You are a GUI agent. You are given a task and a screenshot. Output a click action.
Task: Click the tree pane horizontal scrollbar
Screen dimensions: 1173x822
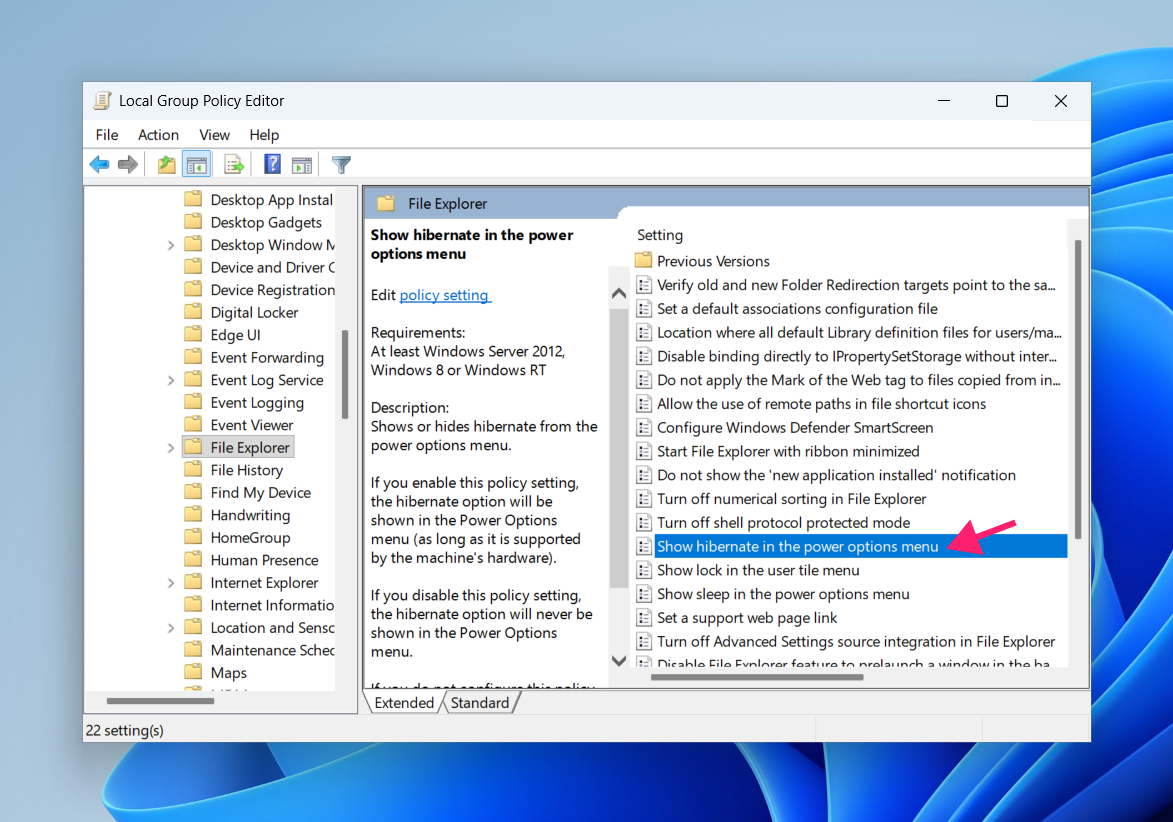160,701
